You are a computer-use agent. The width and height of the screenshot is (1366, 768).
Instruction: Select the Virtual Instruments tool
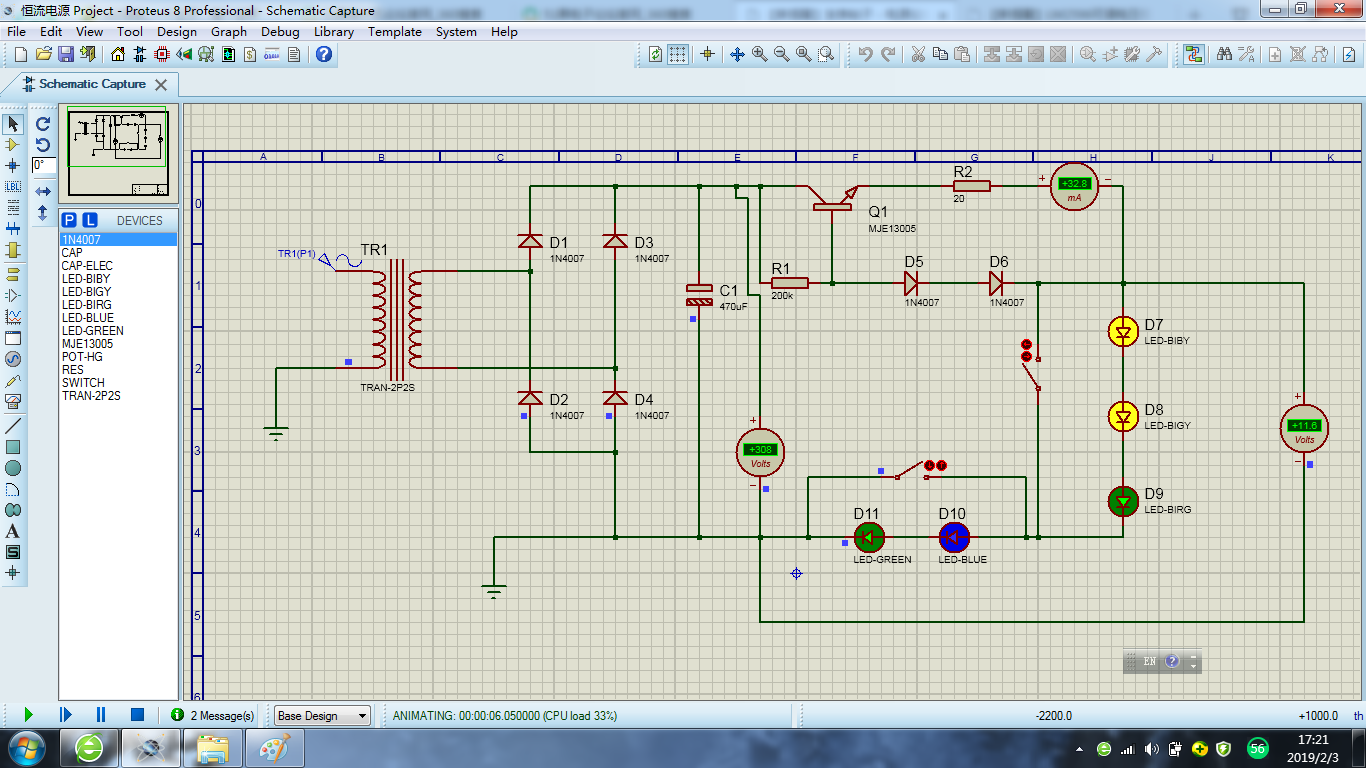pyautogui.click(x=13, y=402)
